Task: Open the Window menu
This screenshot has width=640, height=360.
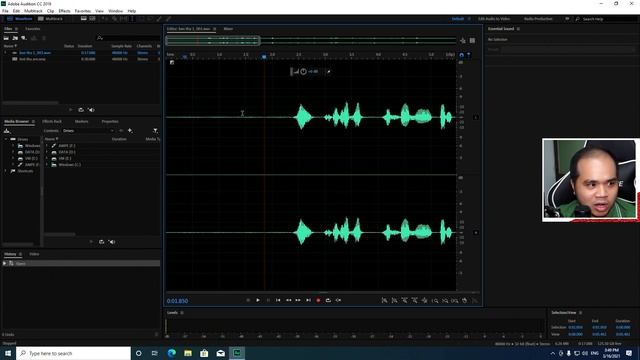Action: 116,11
